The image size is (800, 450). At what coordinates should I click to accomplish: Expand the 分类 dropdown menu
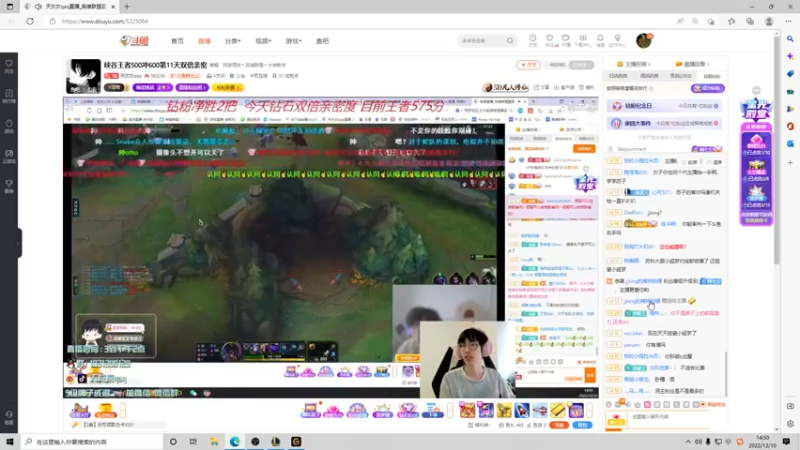[233, 41]
